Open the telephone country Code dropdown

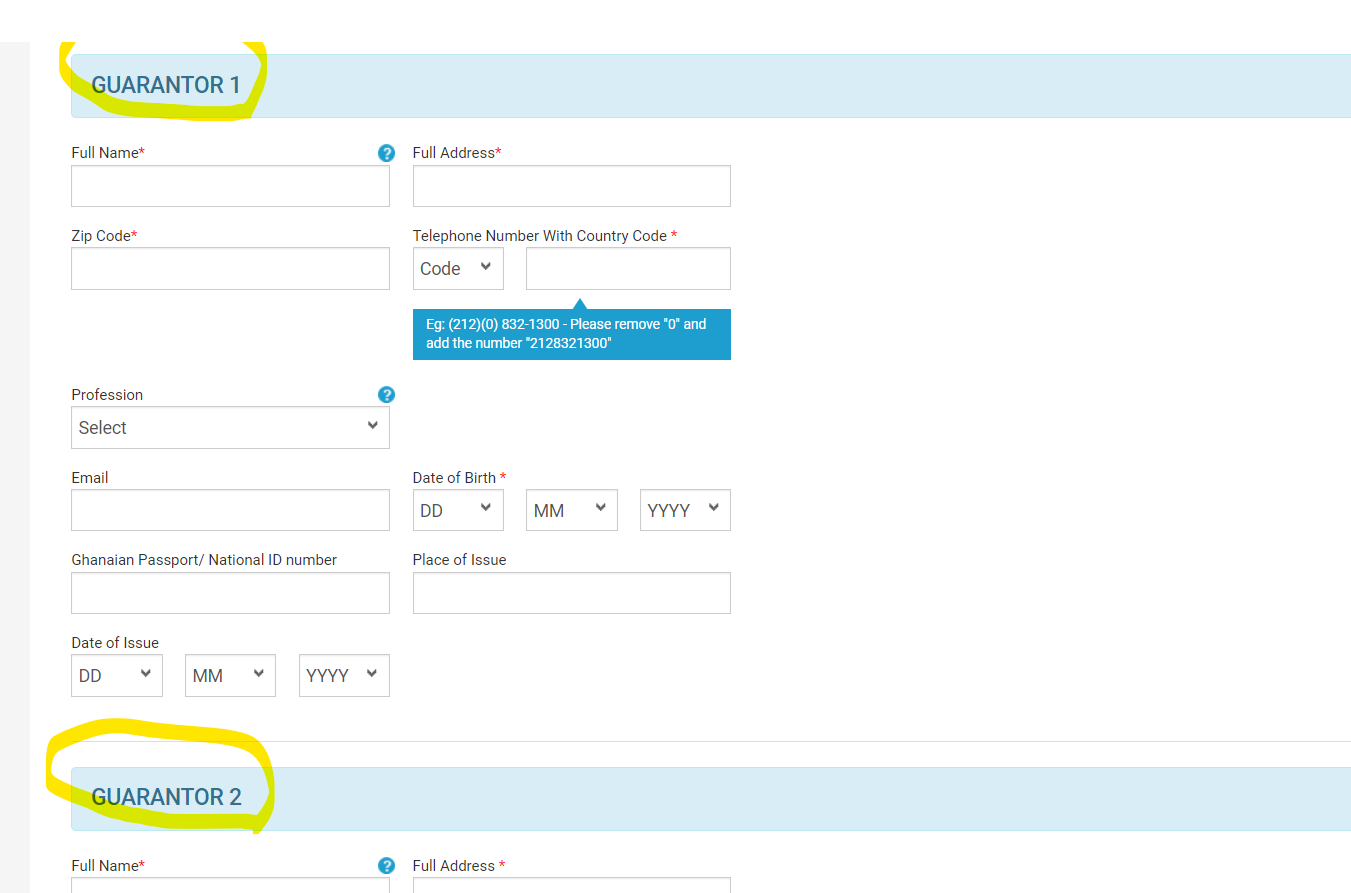458,268
